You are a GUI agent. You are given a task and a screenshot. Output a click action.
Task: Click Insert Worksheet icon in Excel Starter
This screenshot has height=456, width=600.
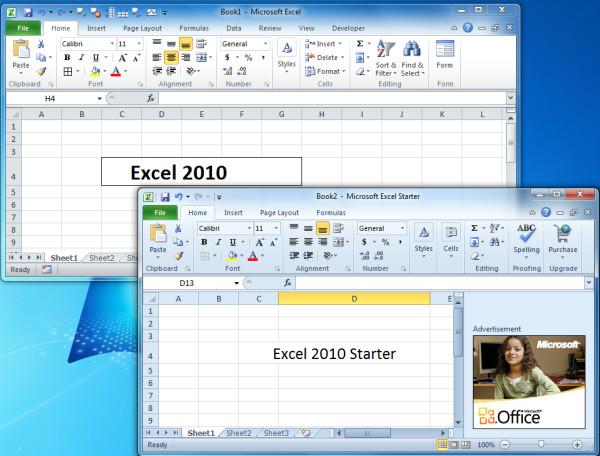click(305, 433)
